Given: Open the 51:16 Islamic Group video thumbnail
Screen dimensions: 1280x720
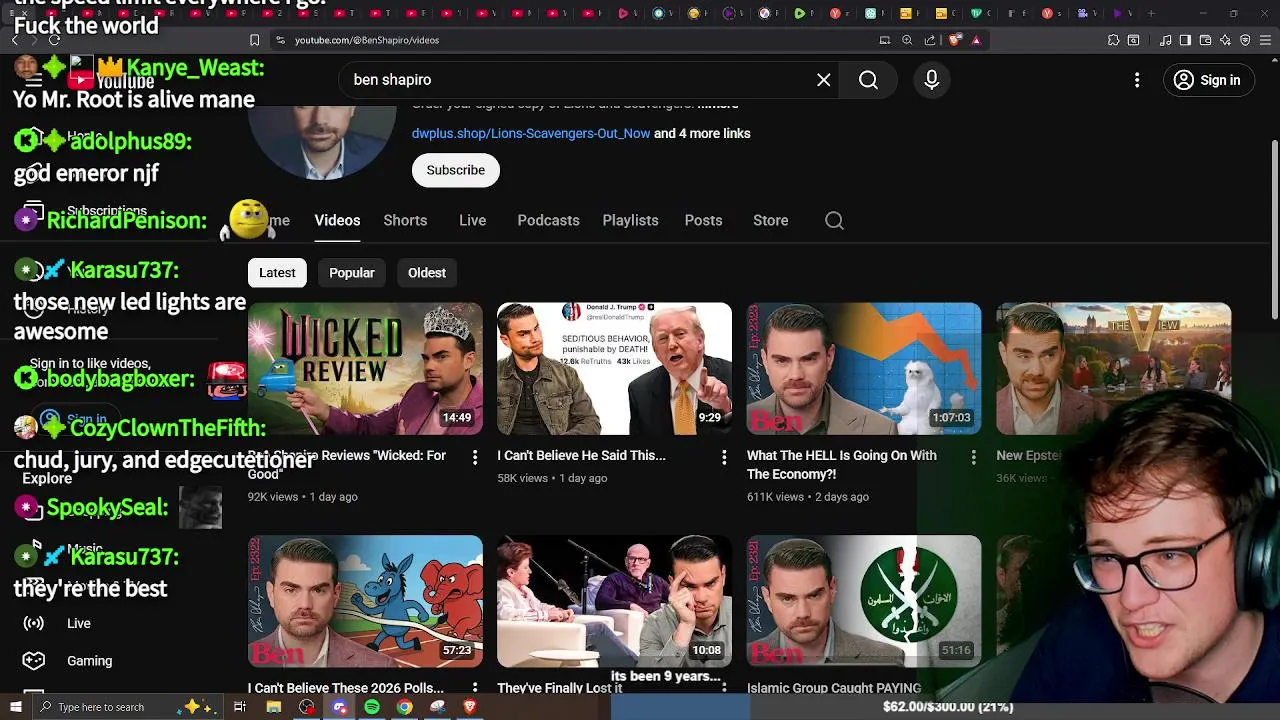Looking at the screenshot, I should coord(864,601).
